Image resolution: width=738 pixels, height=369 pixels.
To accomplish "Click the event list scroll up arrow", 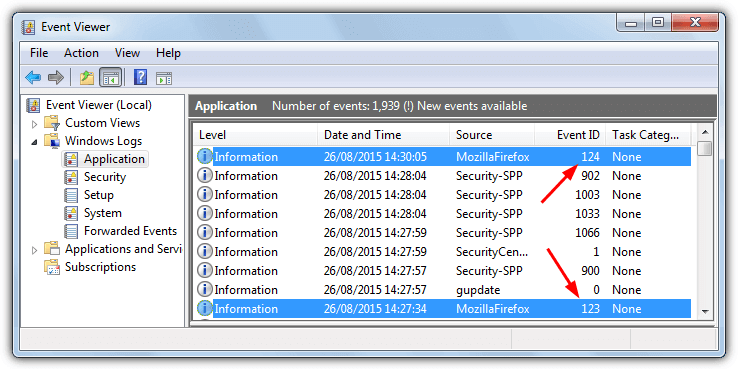I will point(705,132).
